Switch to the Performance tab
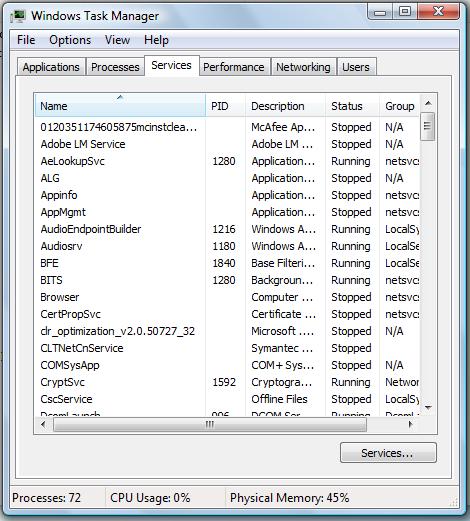This screenshot has height=521, width=470. [x=234, y=67]
